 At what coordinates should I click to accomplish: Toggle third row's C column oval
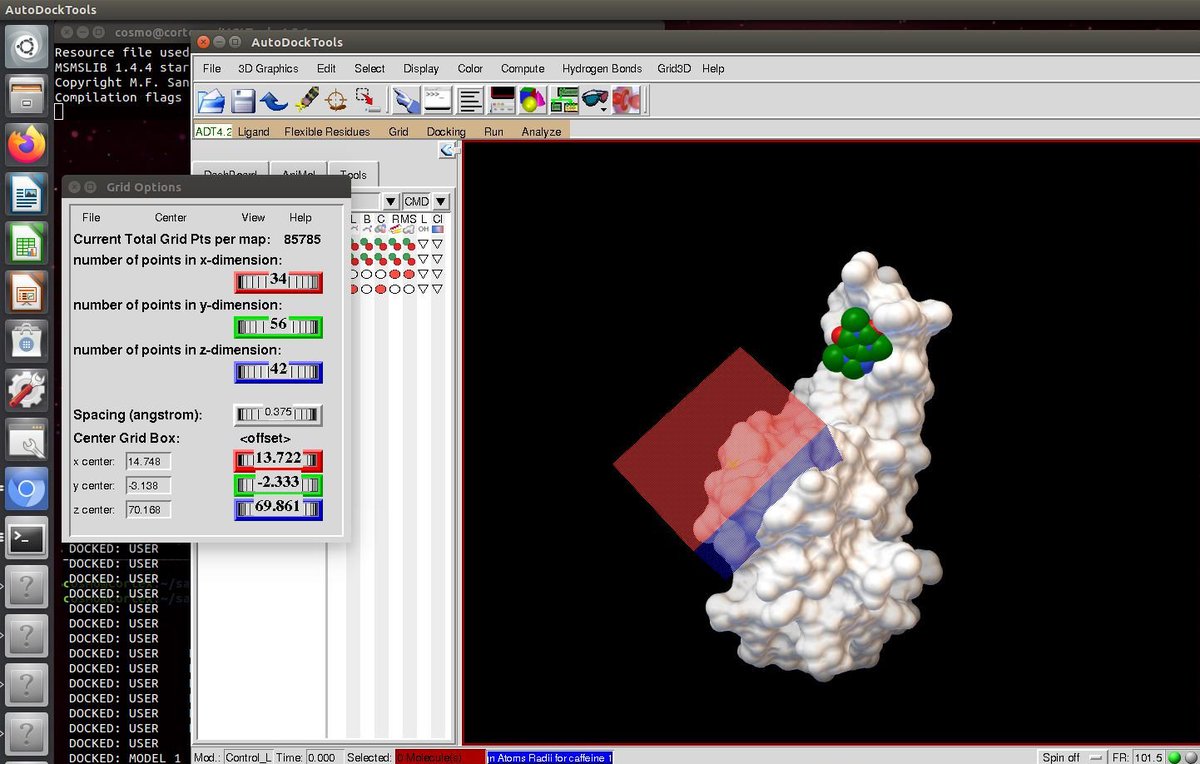(x=381, y=274)
